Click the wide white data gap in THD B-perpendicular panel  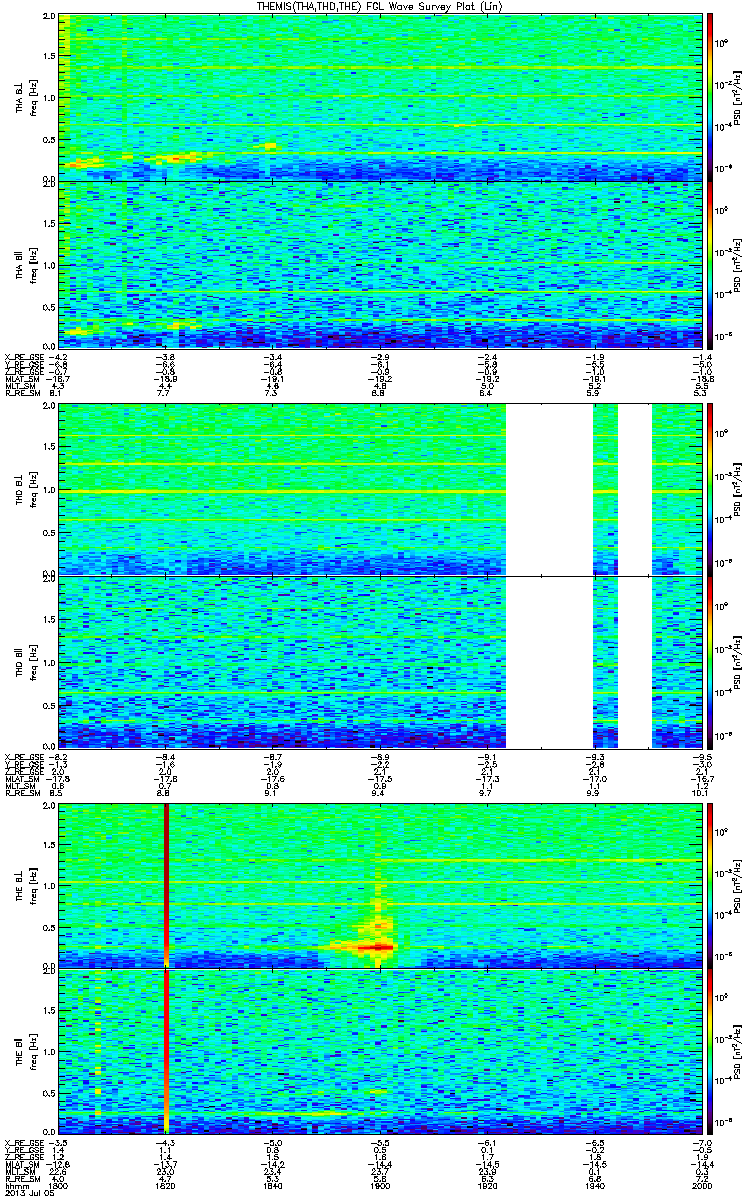click(x=549, y=489)
